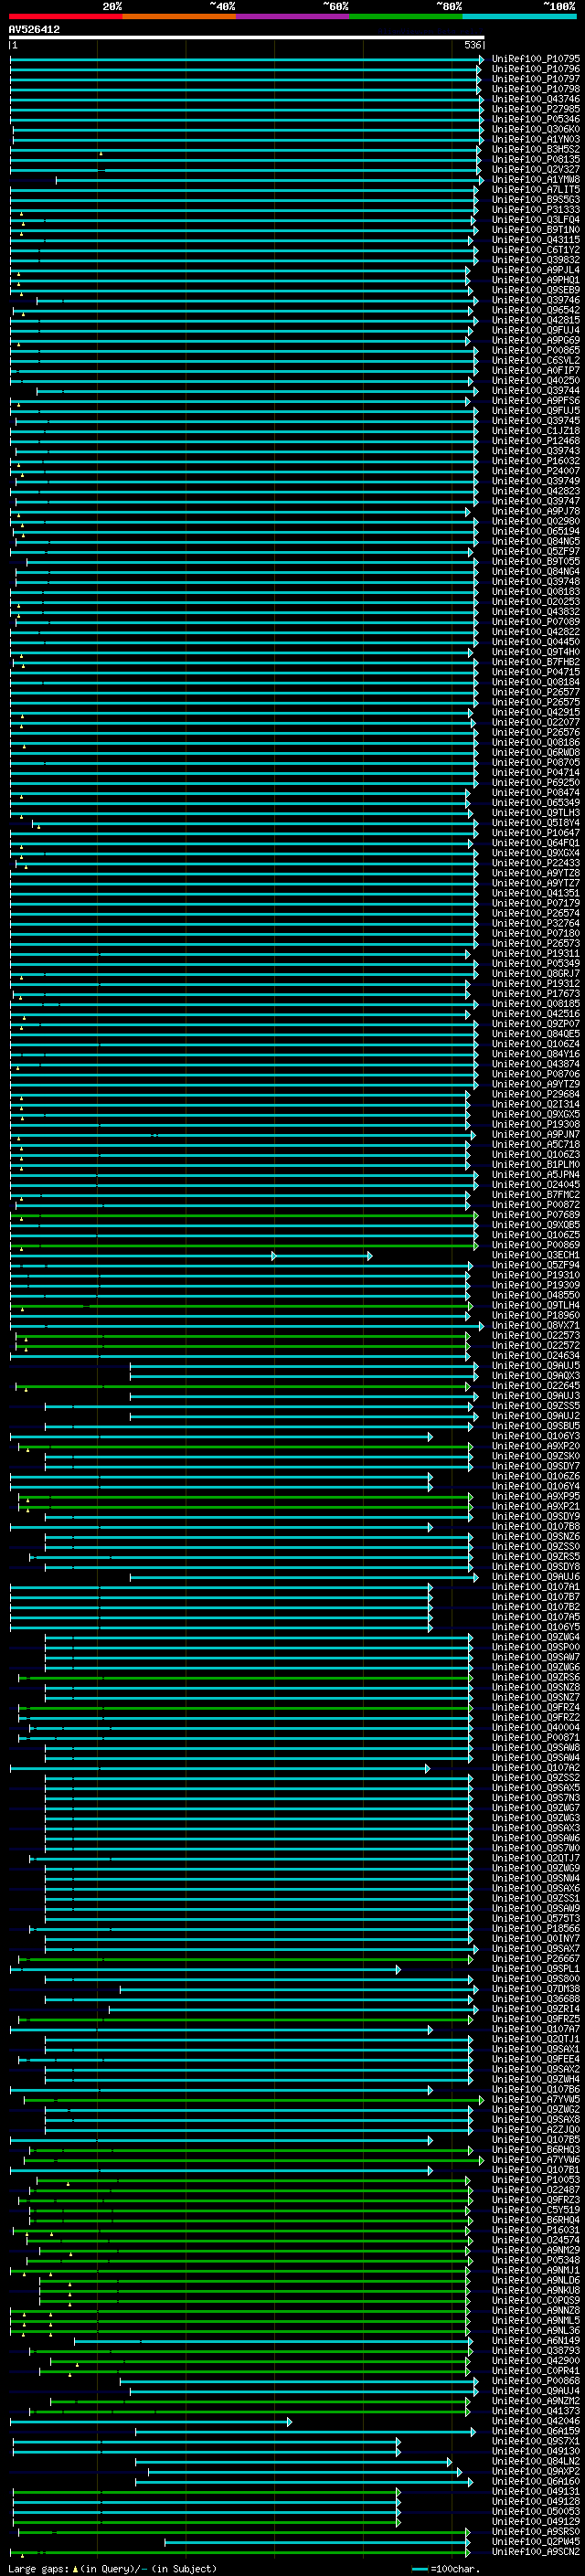Select hit label UniRef100_Q49130
The image size is (585, 2576).
point(536,2451)
